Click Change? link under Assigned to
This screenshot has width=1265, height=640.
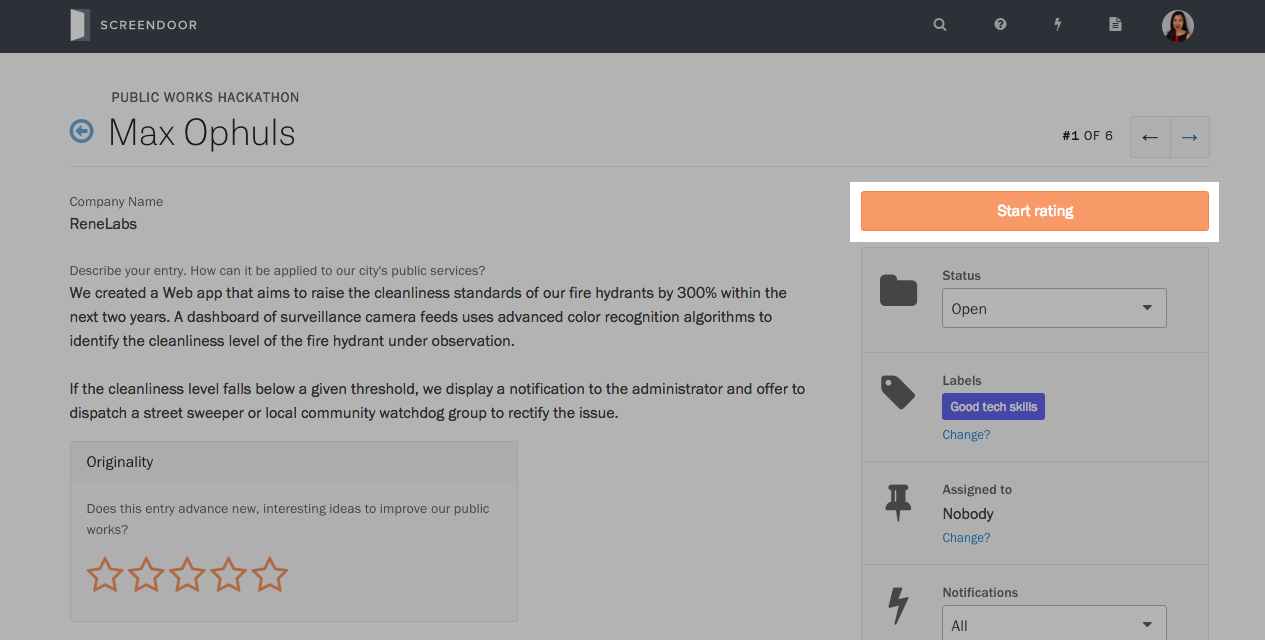tap(966, 538)
